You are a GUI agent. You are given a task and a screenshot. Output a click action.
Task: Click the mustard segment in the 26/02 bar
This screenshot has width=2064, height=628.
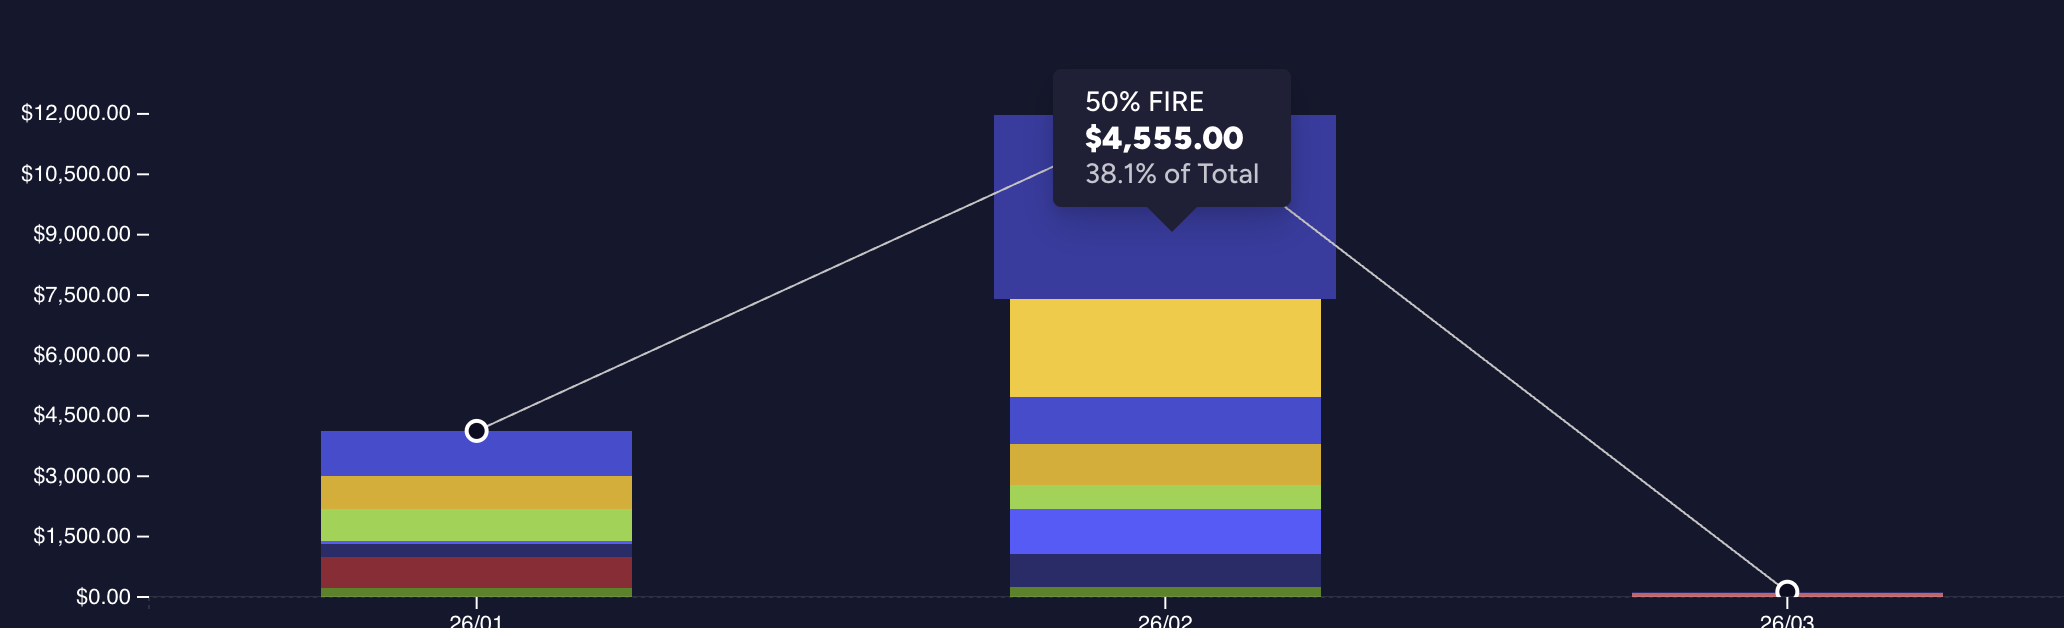pos(1164,464)
